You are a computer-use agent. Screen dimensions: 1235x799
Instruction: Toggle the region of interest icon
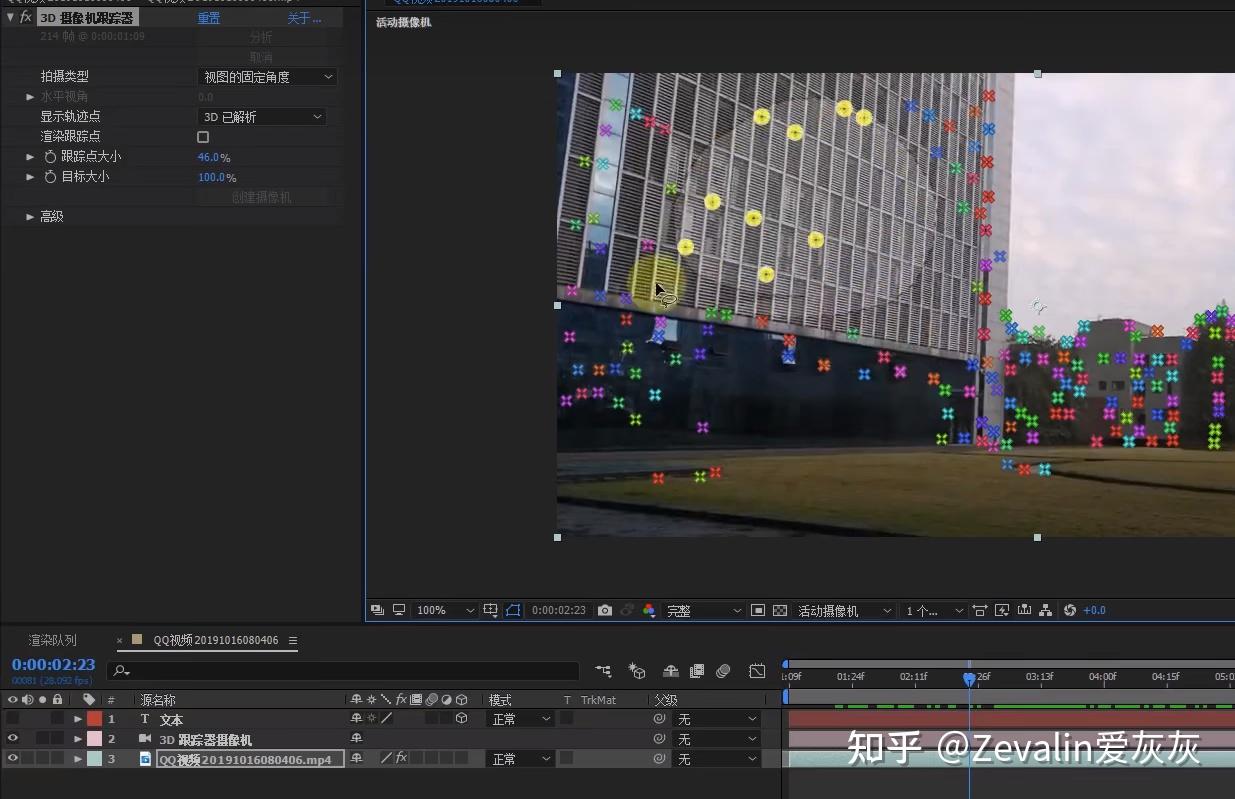[758, 610]
